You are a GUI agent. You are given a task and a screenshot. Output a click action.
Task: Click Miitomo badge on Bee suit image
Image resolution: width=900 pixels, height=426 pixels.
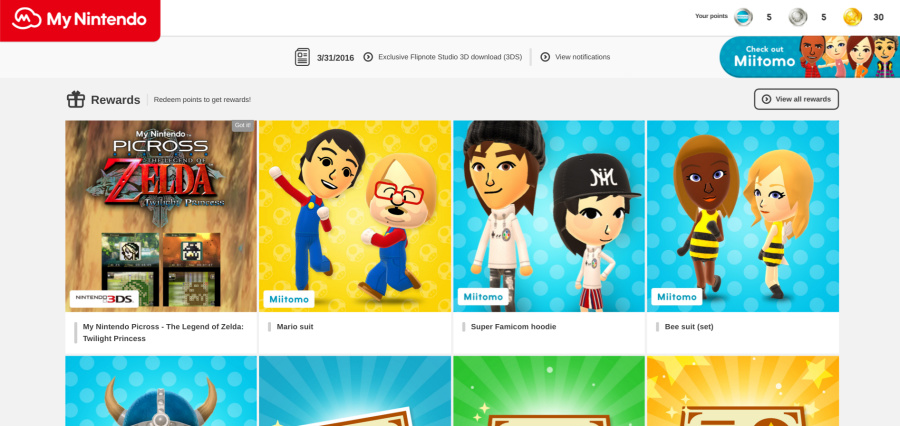[677, 297]
